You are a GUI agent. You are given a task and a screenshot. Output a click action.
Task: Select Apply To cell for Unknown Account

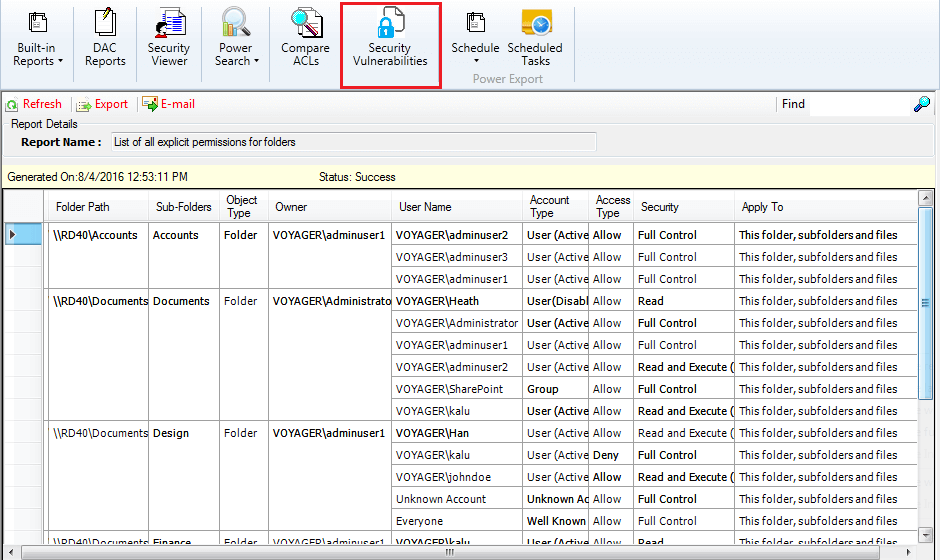click(826, 499)
